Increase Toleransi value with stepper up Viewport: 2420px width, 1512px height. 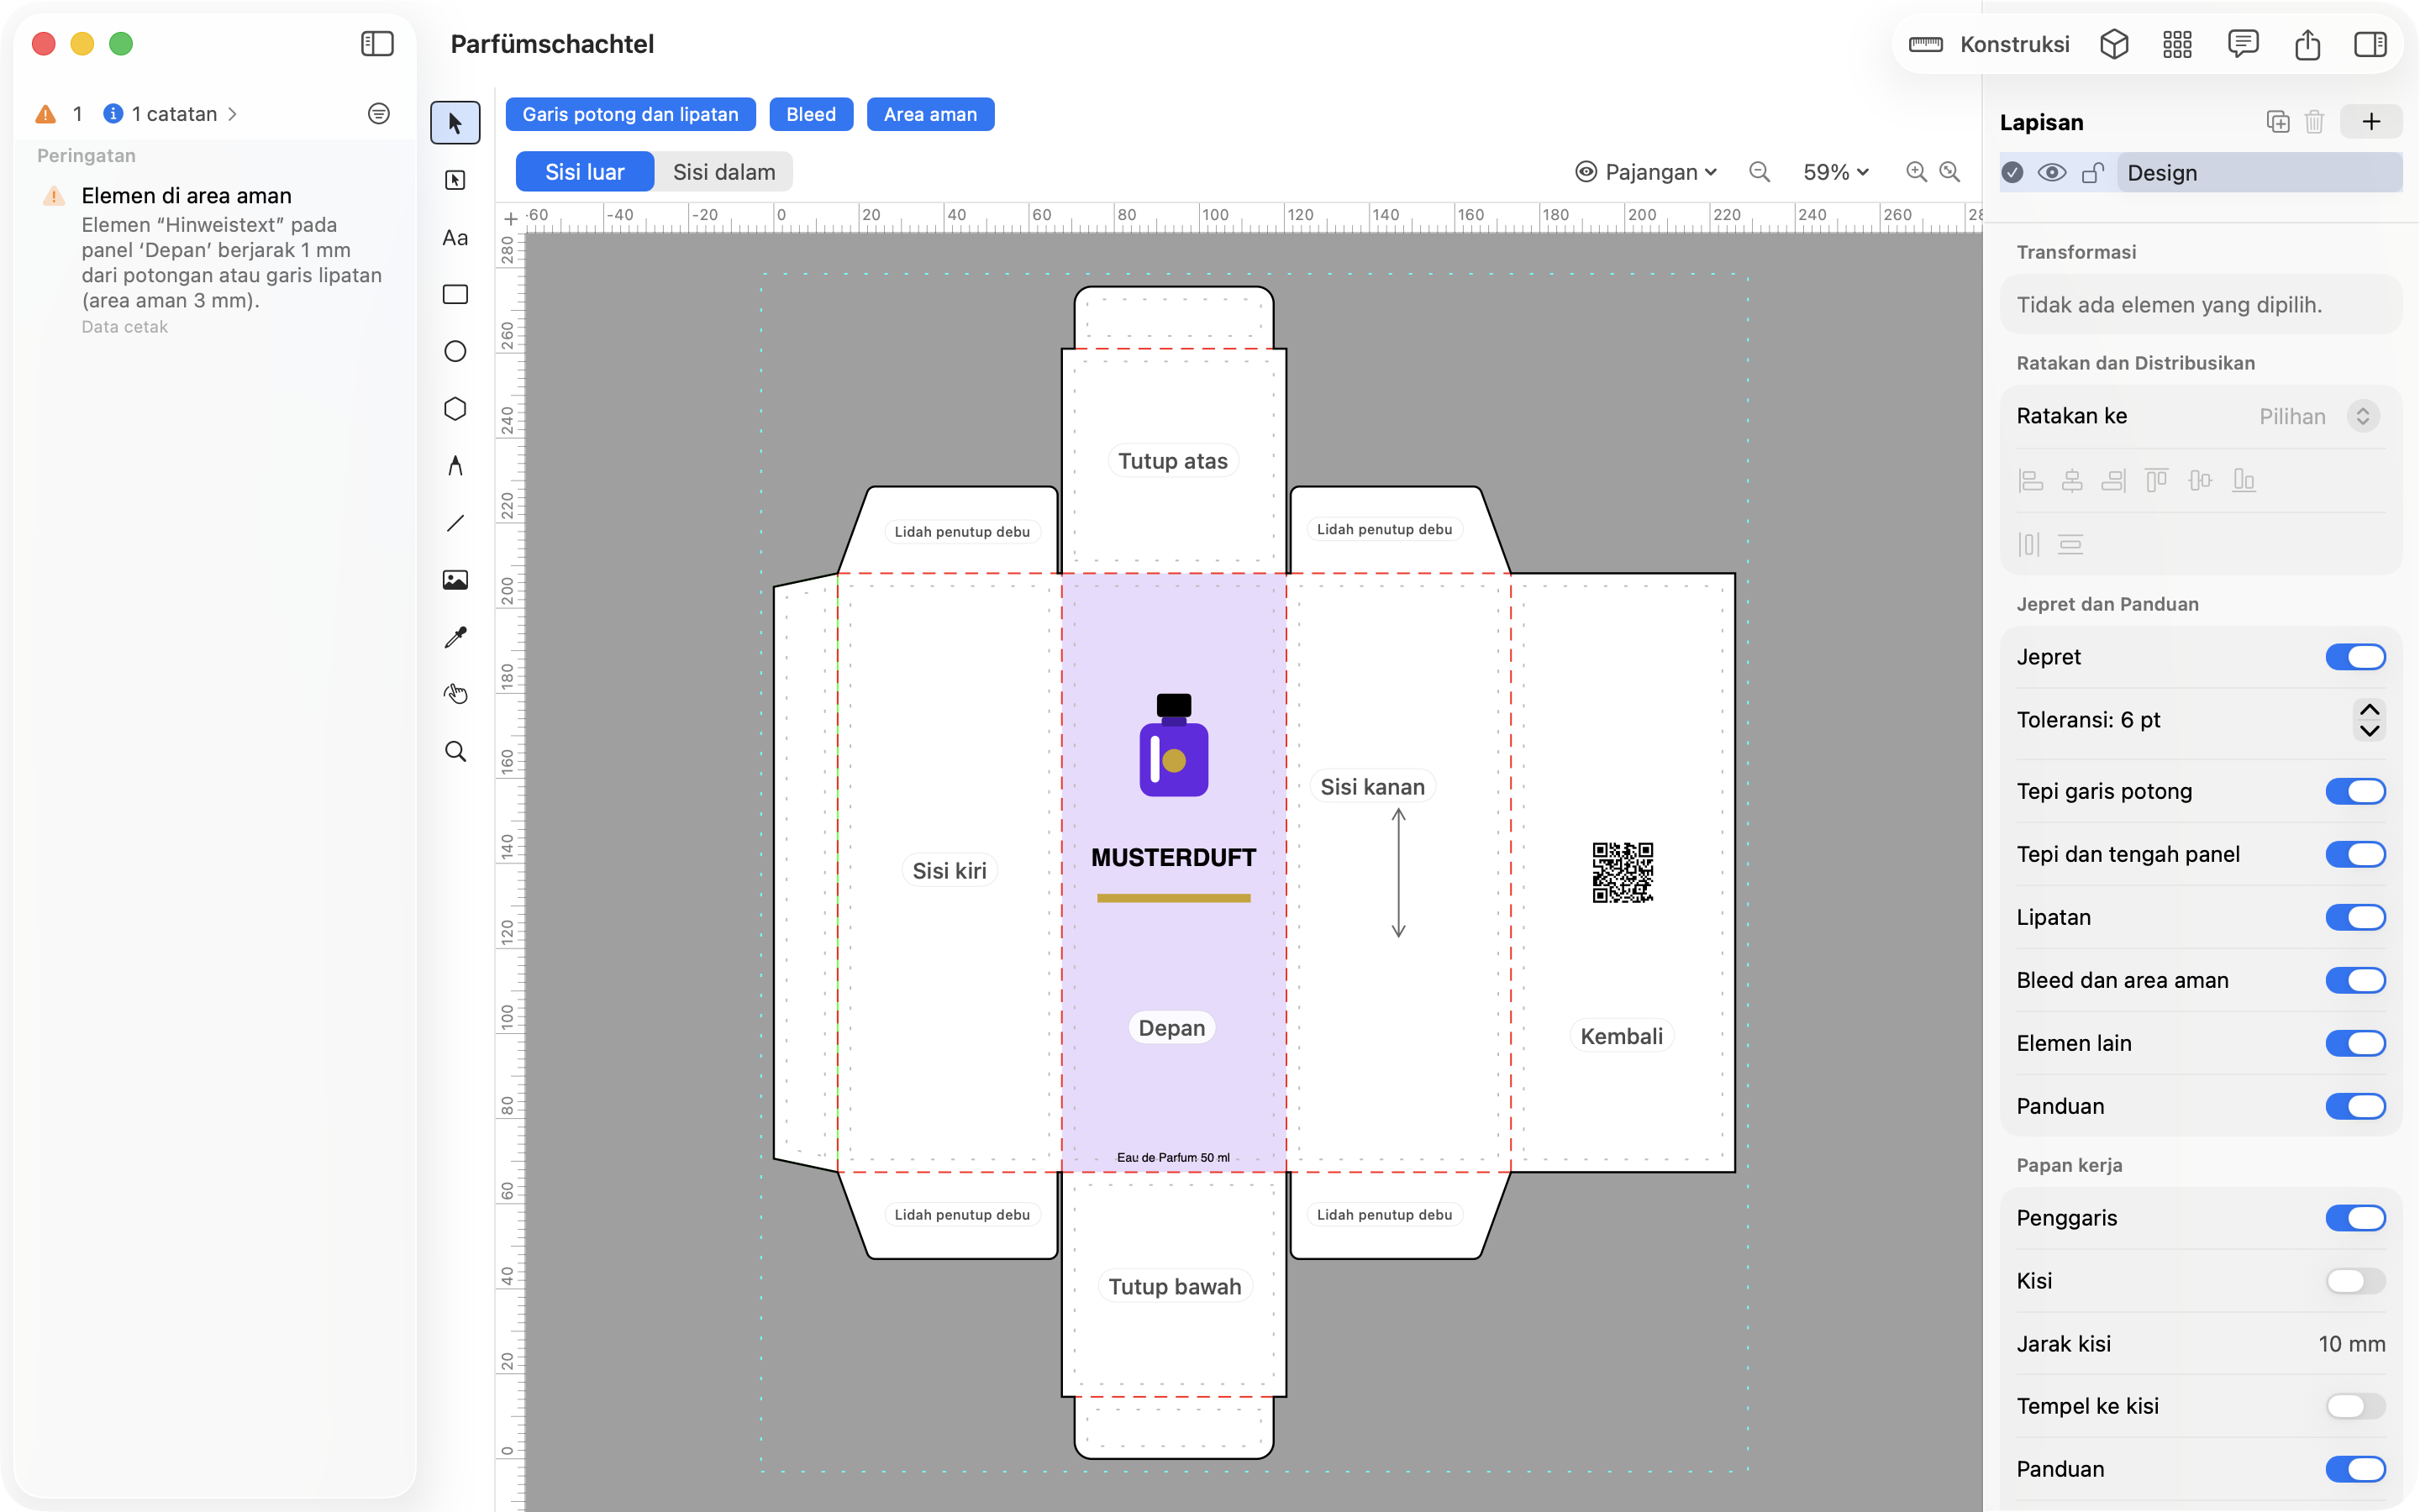tap(2369, 709)
